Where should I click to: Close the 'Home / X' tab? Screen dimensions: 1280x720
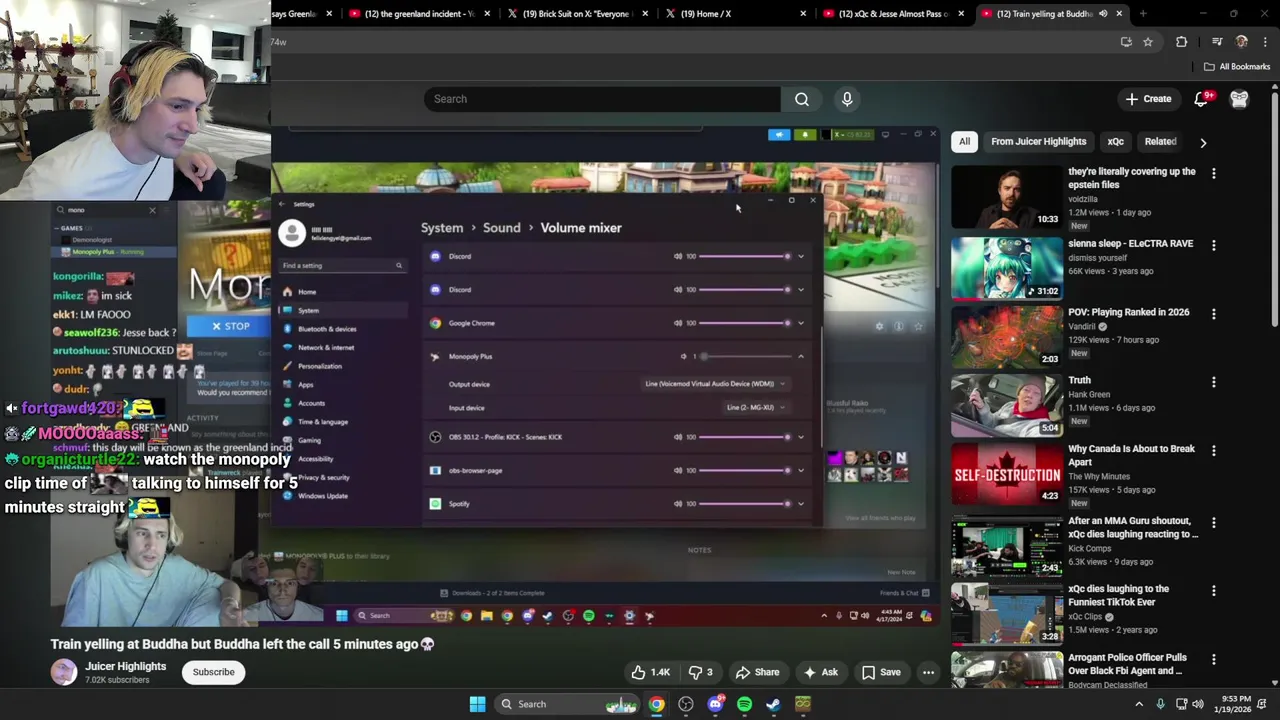(803, 14)
